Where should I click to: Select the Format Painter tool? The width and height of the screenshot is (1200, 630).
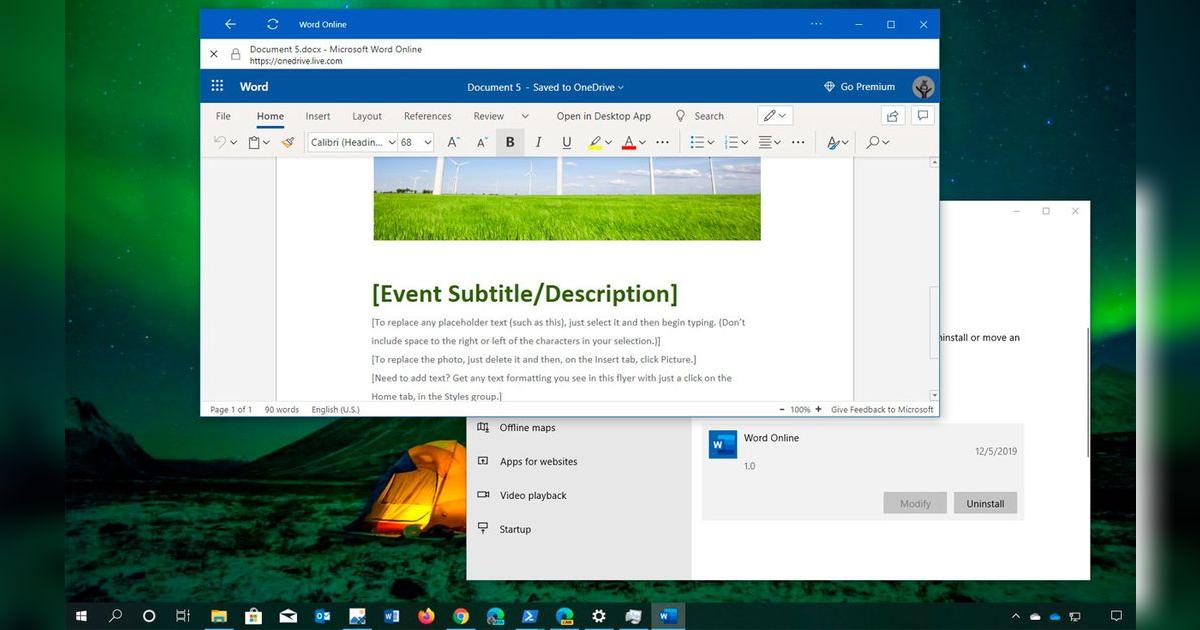[x=288, y=142]
